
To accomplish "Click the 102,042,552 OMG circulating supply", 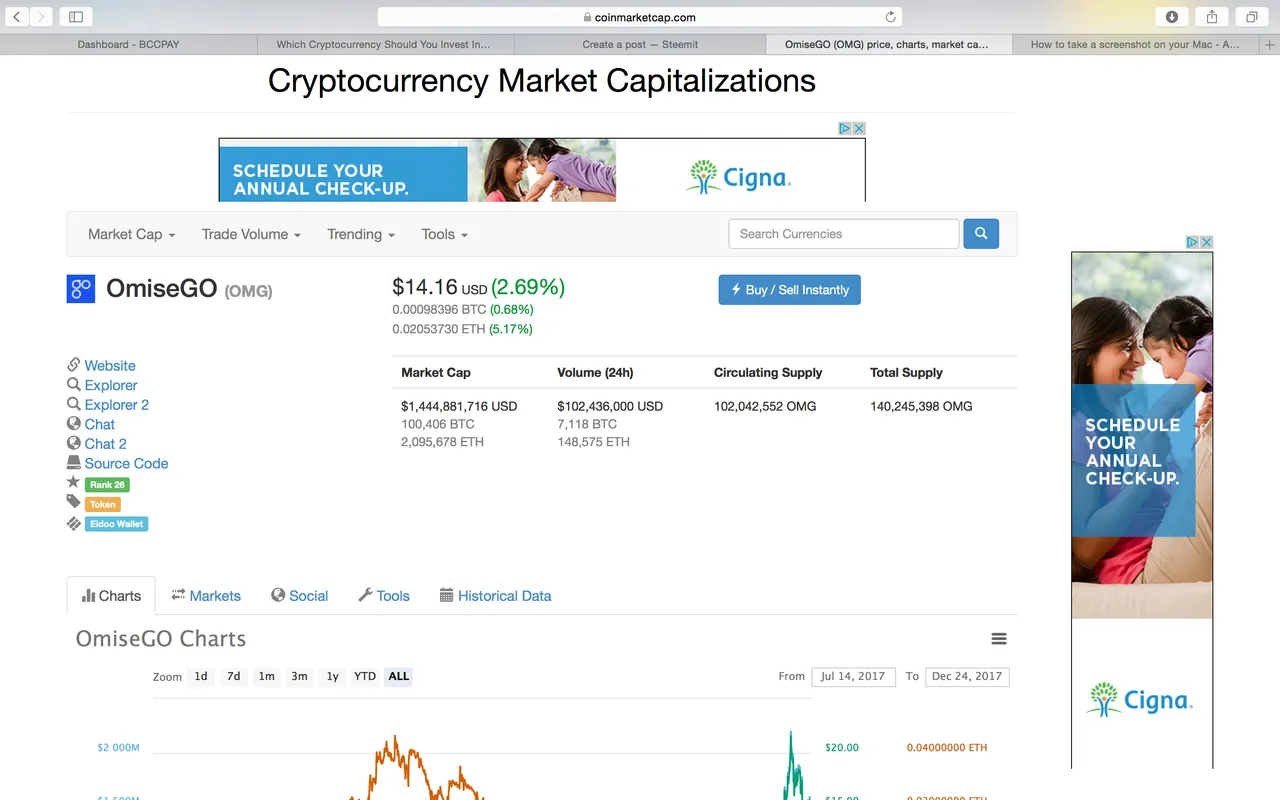I will point(765,407).
